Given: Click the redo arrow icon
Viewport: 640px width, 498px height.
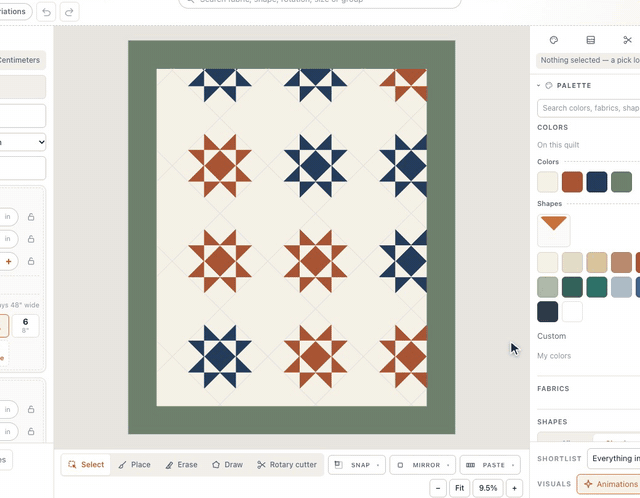Looking at the screenshot, I should (x=69, y=12).
